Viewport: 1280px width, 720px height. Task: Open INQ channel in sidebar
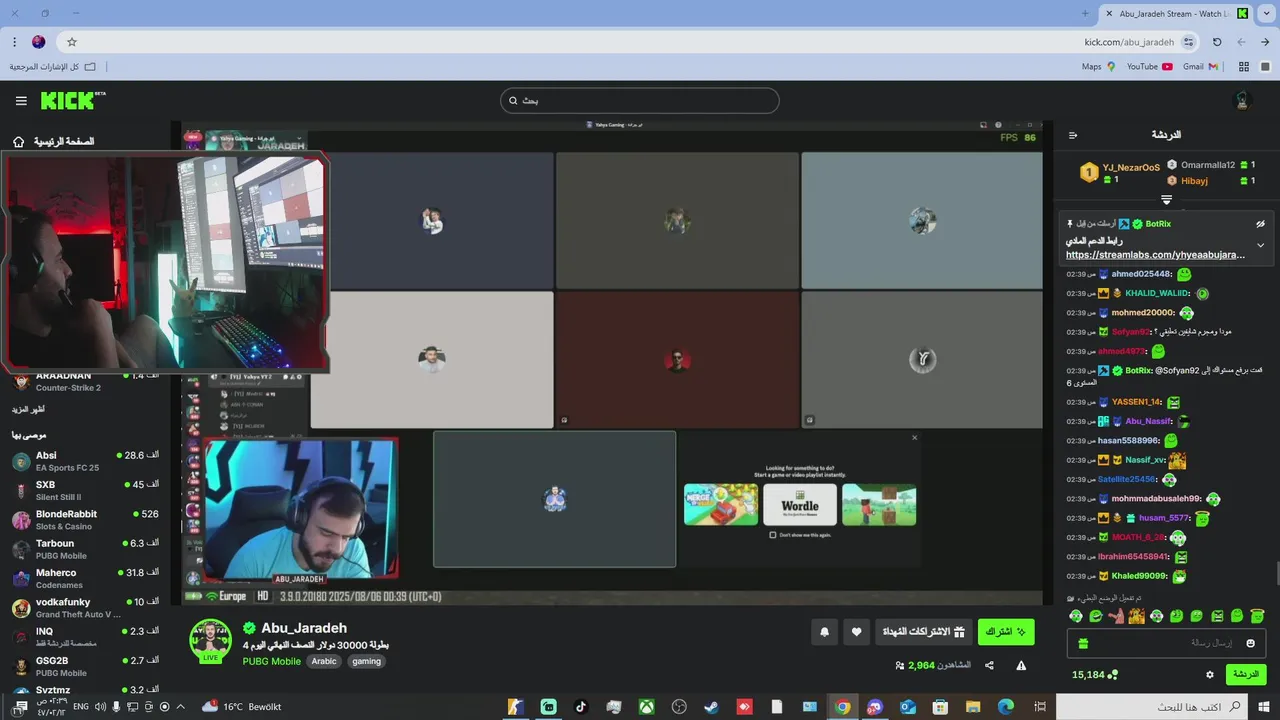pyautogui.click(x=85, y=637)
